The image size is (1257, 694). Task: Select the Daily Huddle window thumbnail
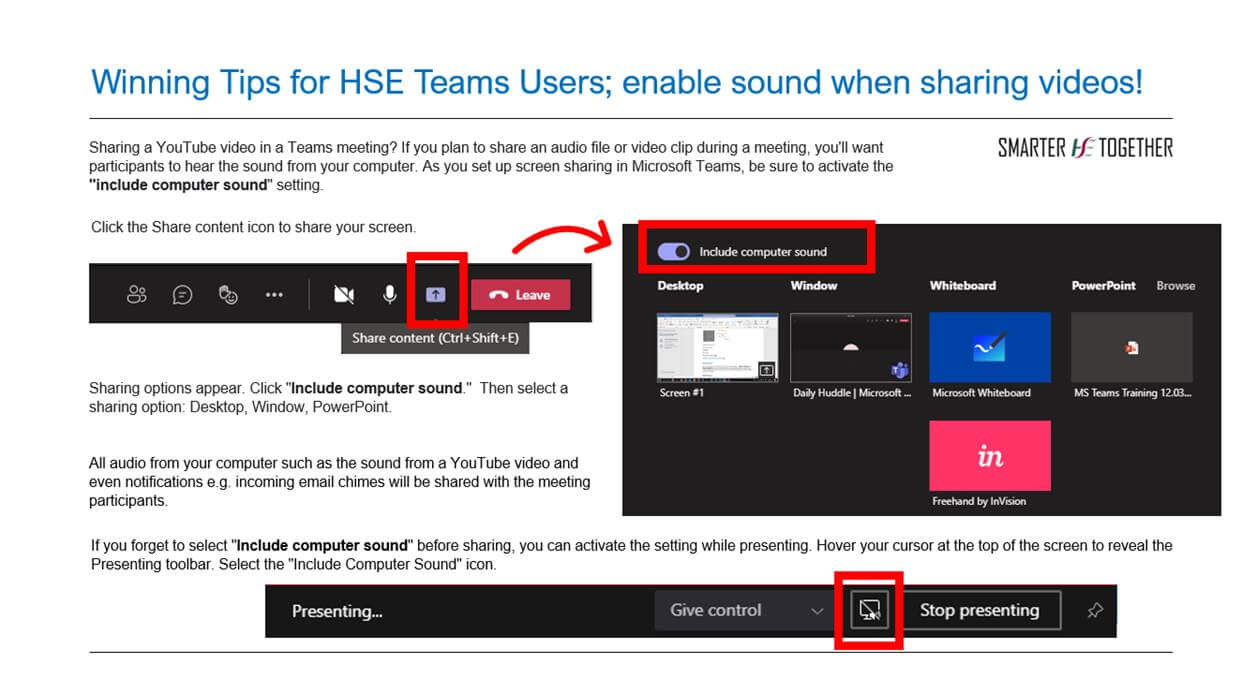click(x=851, y=347)
